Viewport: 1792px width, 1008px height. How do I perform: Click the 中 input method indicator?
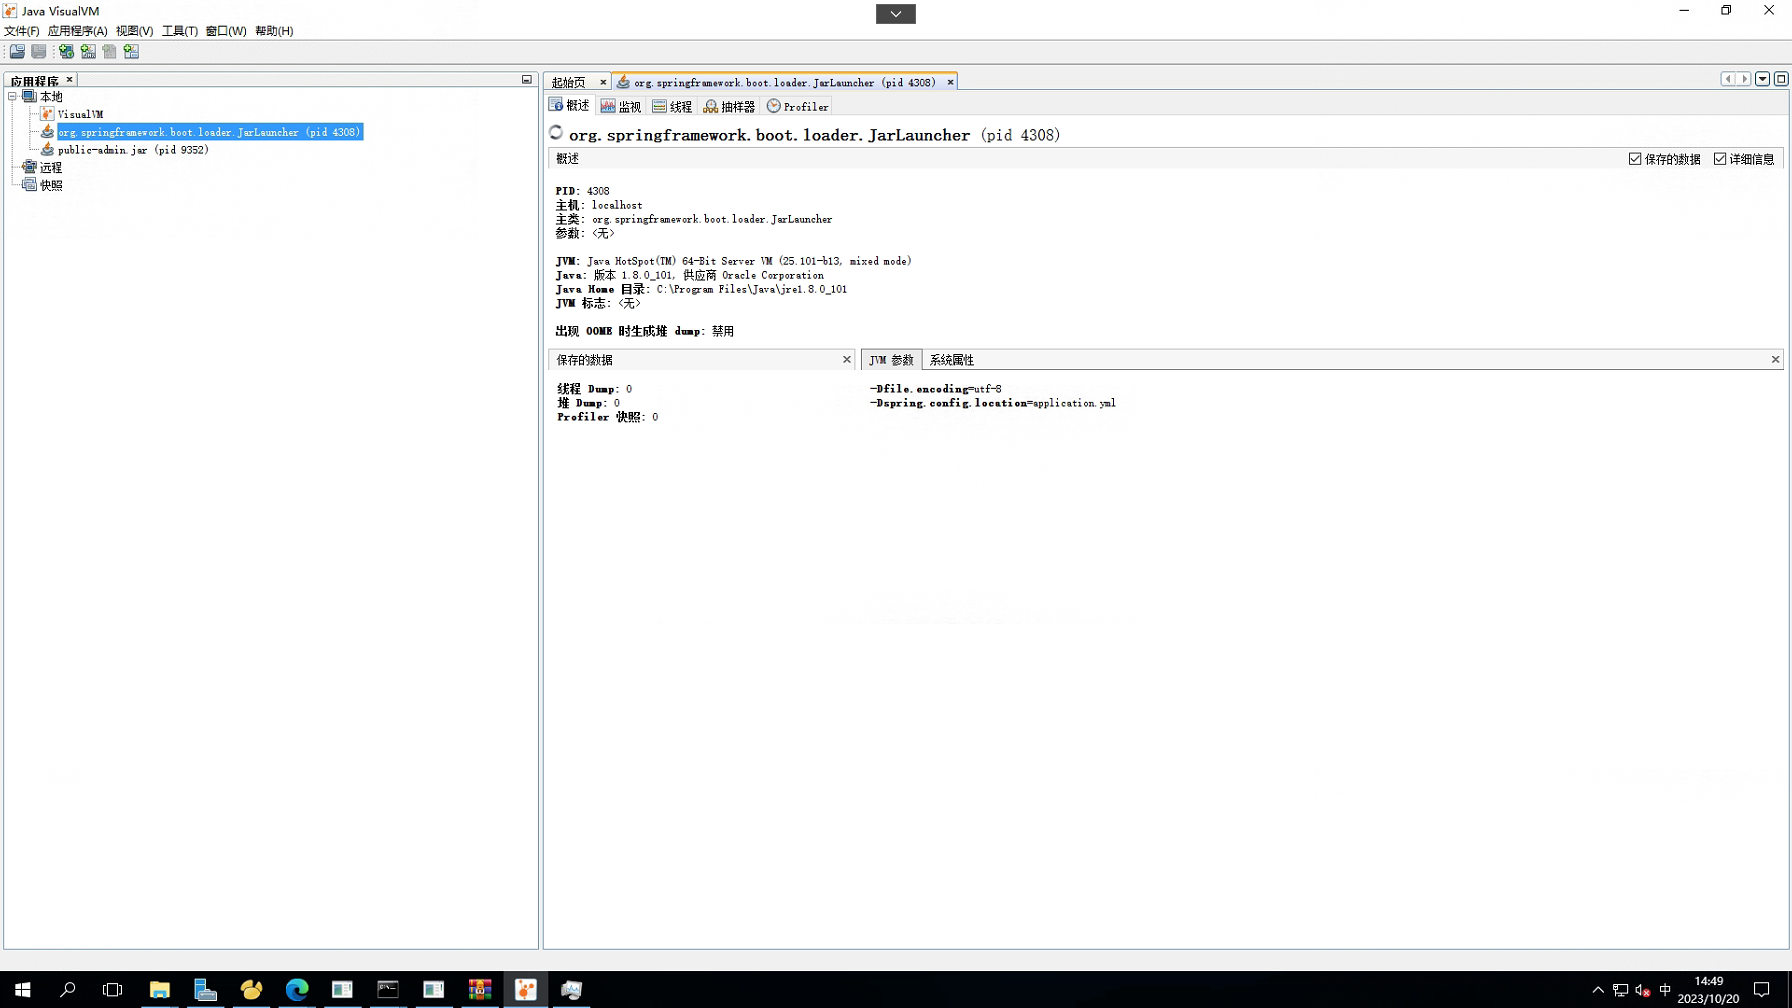[1665, 990]
